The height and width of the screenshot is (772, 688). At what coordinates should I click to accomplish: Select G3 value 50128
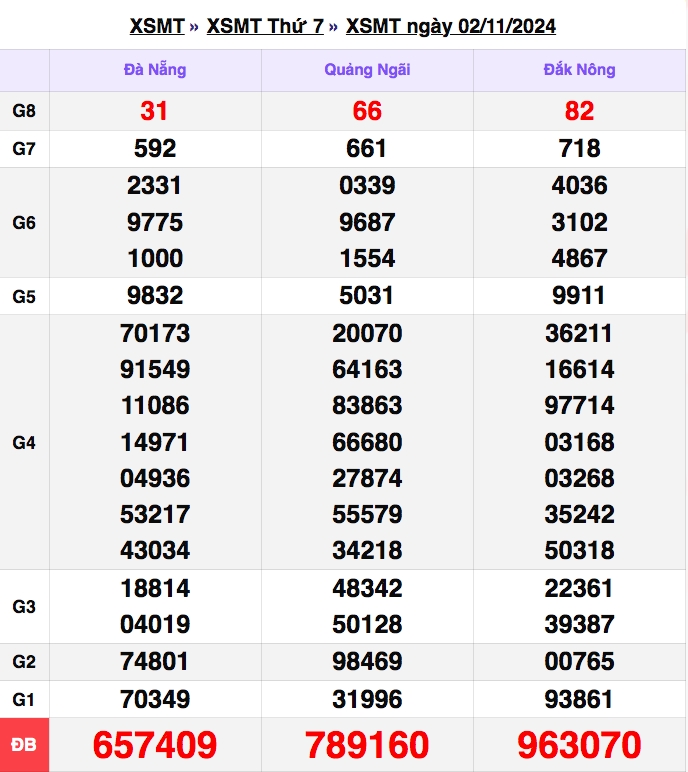click(x=367, y=624)
